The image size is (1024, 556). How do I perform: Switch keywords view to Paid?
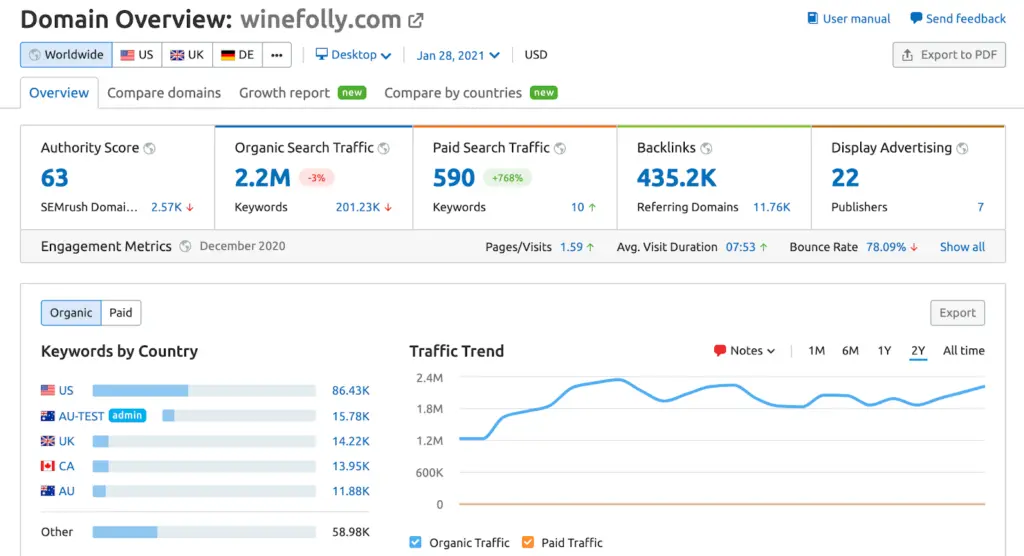(121, 313)
